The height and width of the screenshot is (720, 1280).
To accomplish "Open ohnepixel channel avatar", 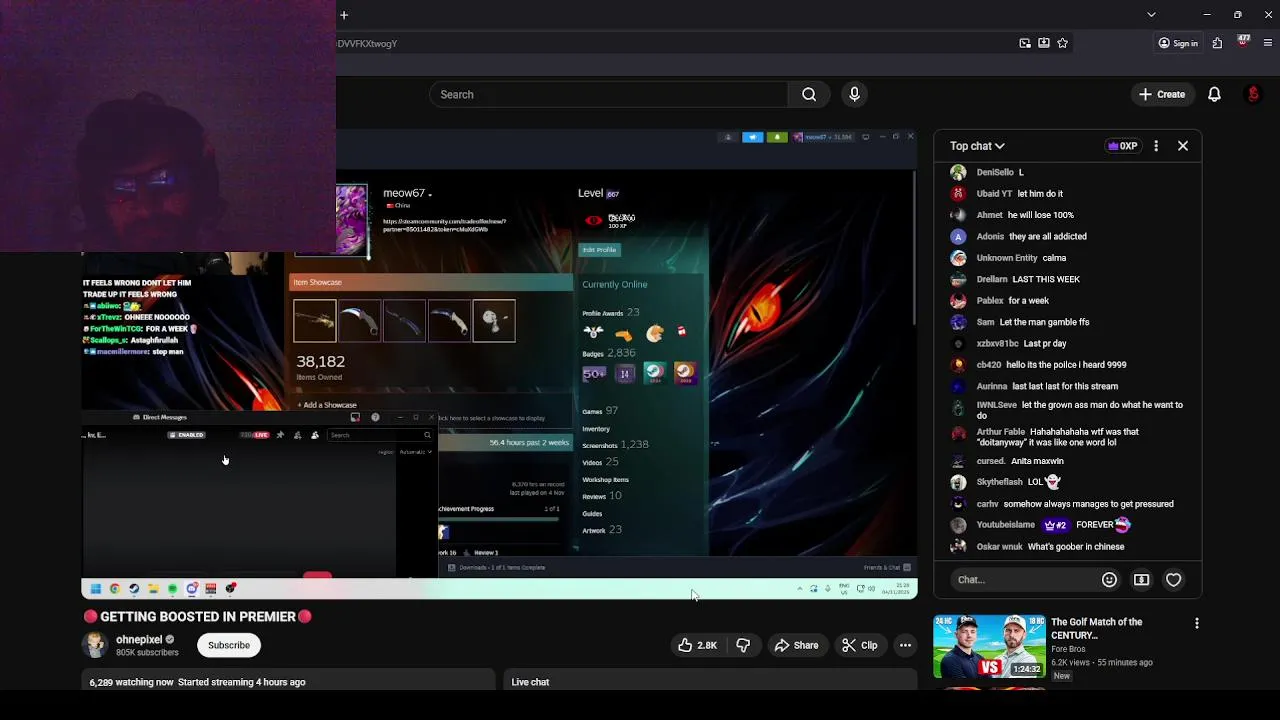I will [96, 645].
